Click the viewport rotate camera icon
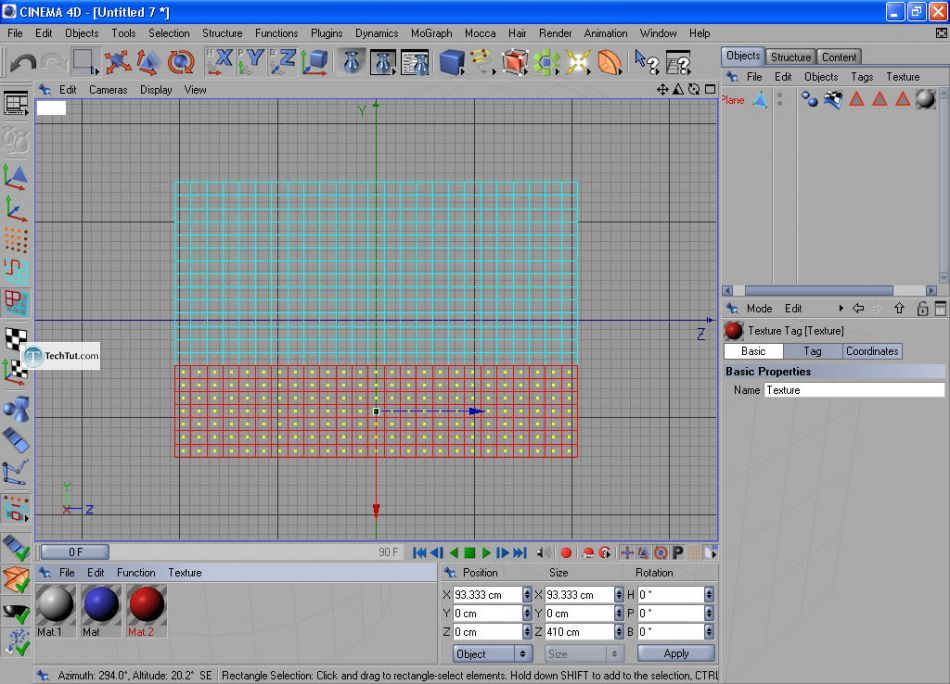This screenshot has height=684, width=950. (694, 90)
